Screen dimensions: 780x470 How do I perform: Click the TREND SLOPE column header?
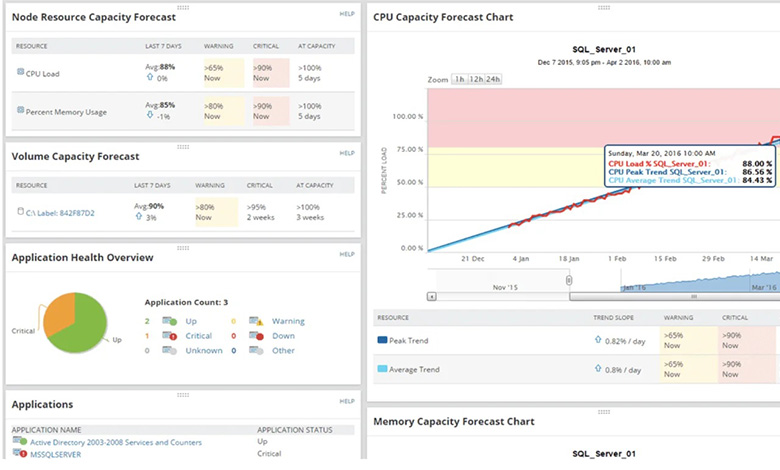click(613, 317)
